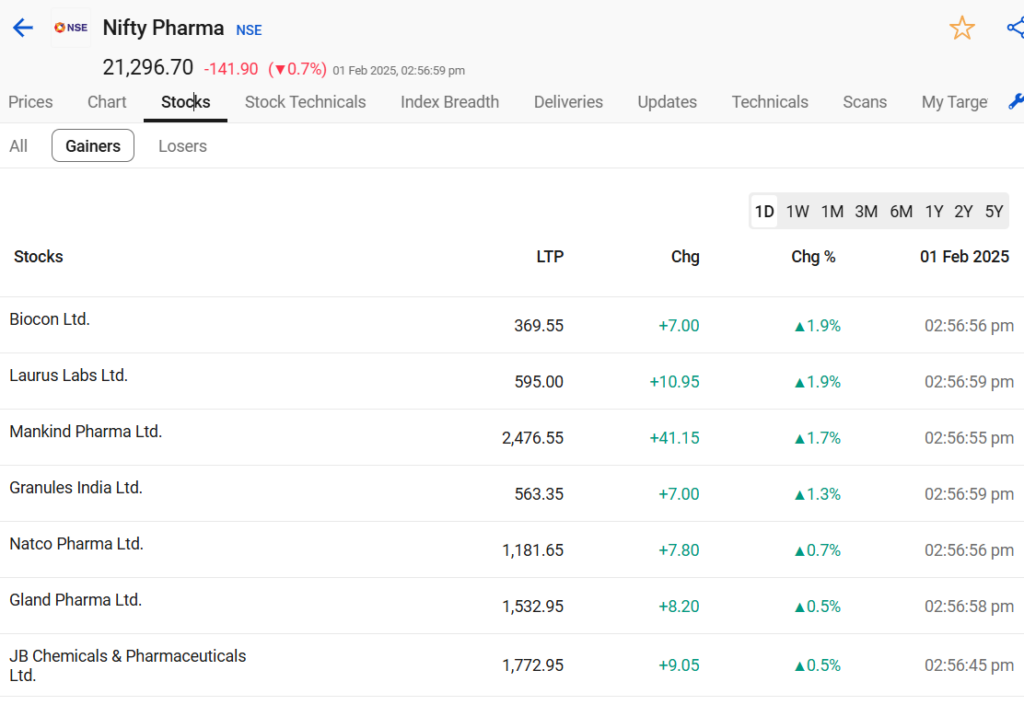The height and width of the screenshot is (705, 1024).
Task: Switch to the Losers filter
Action: point(182,146)
